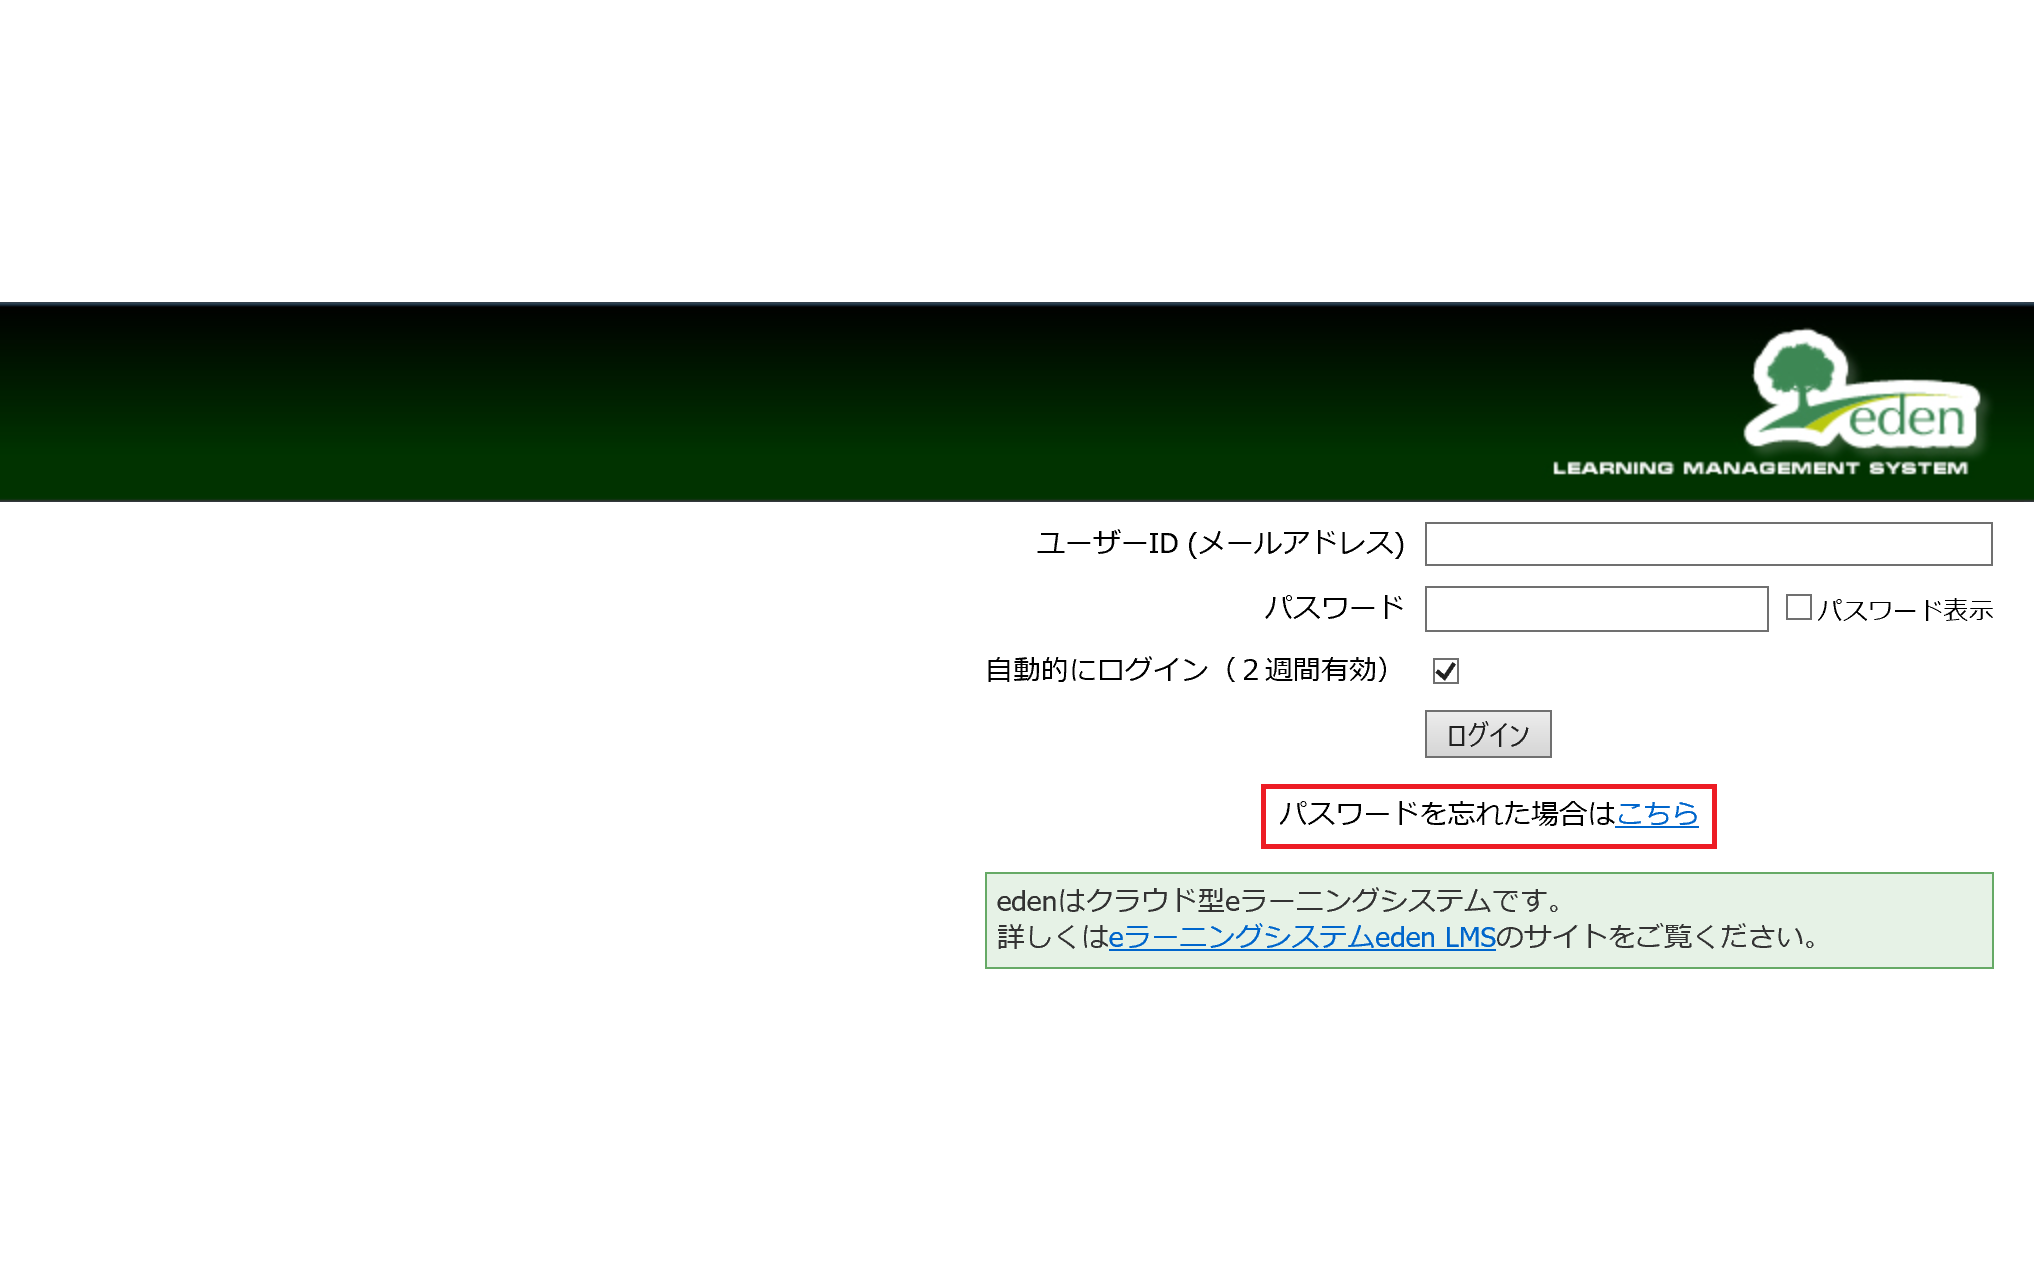
Task: Click the edenはクラウド型eラーニングシステムです text
Action: [x=1280, y=901]
